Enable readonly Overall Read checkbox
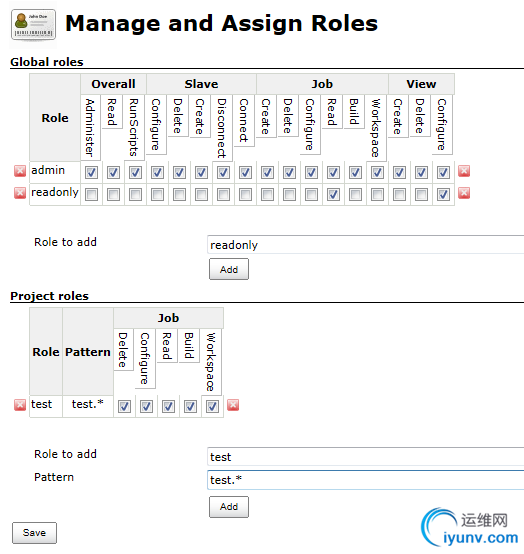 point(113,194)
